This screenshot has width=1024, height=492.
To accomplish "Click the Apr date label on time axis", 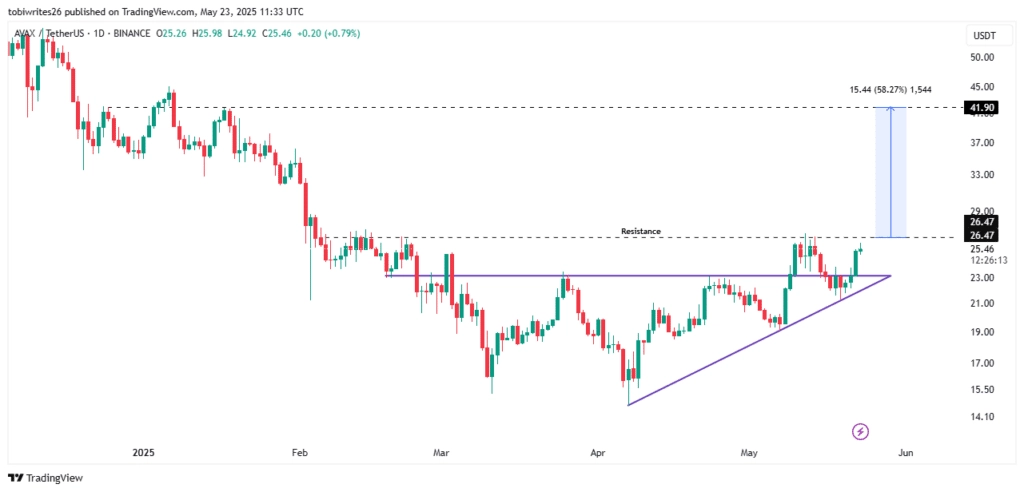I will (x=597, y=452).
